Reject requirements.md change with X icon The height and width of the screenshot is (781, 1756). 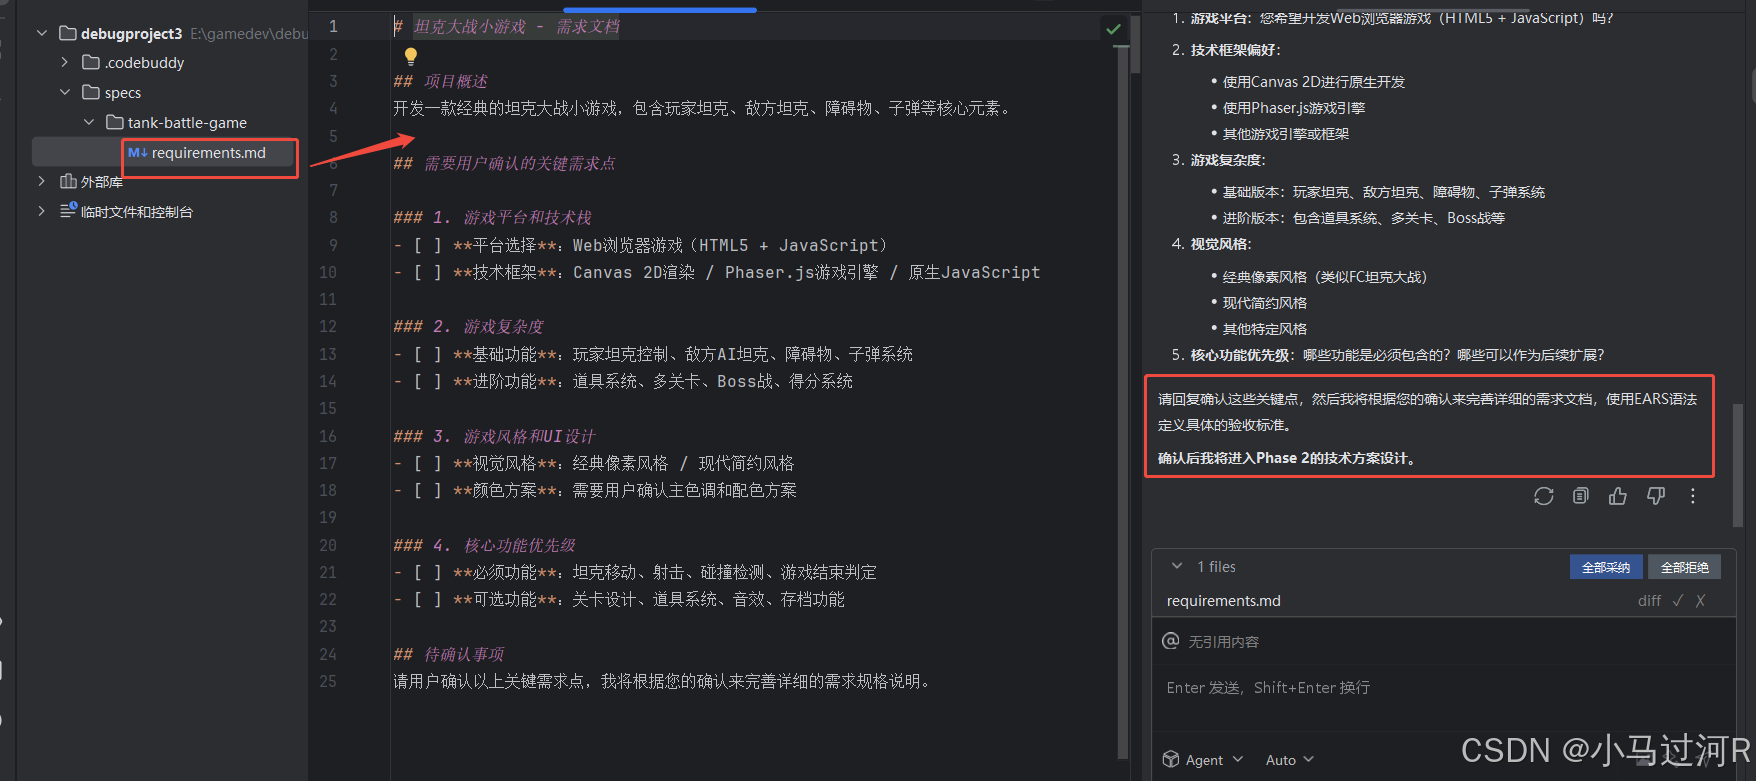click(x=1700, y=601)
